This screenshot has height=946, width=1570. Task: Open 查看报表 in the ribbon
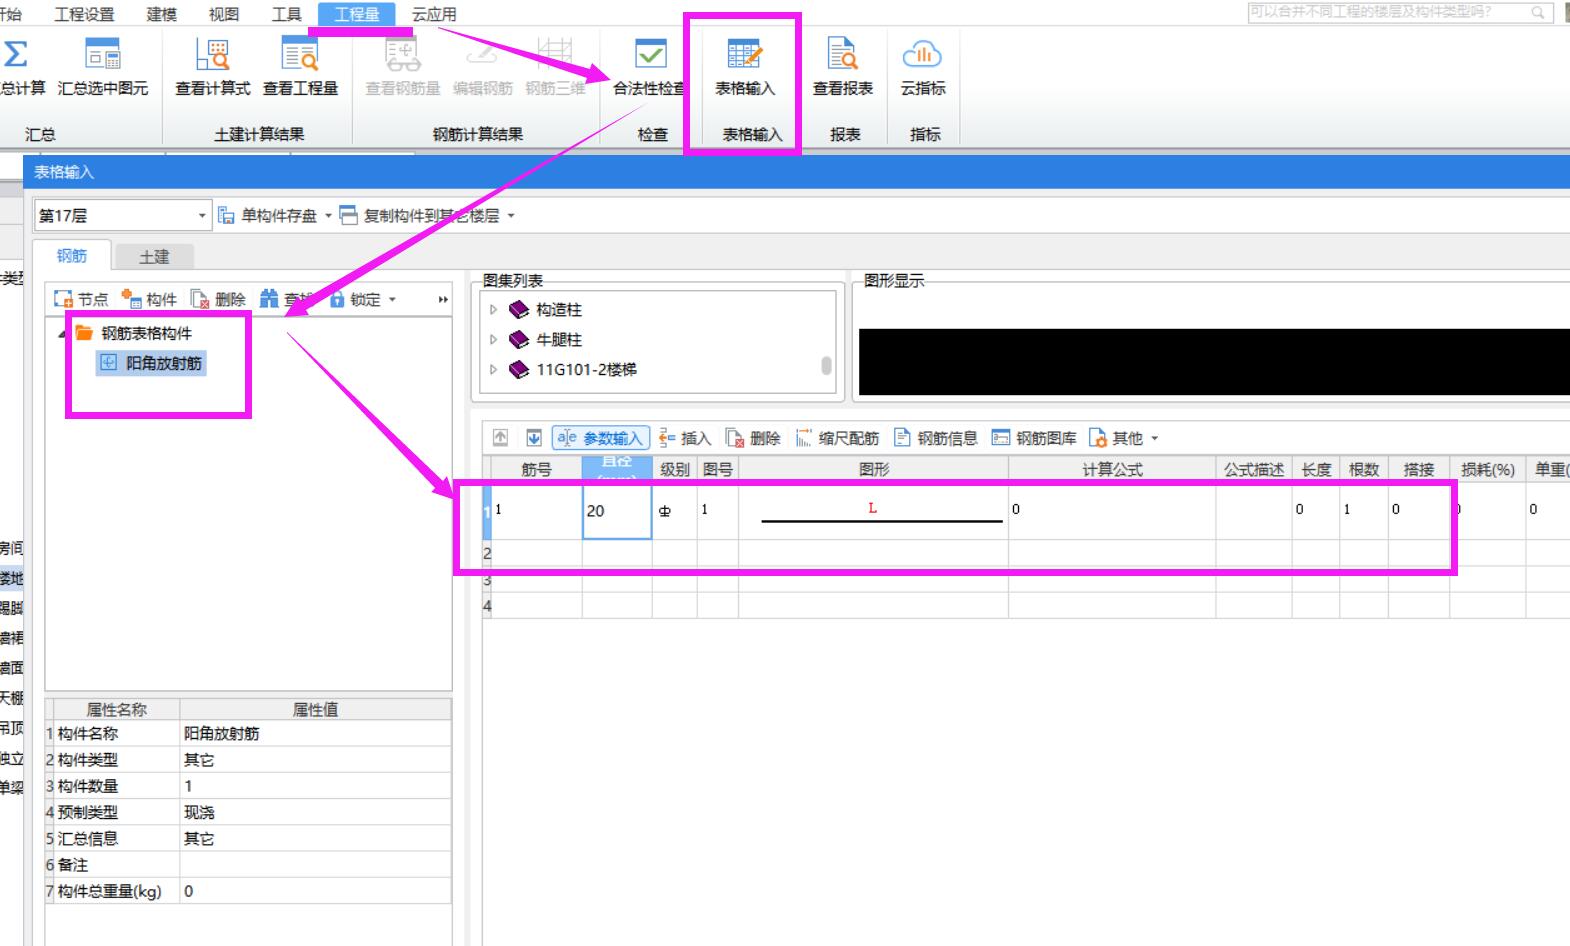(x=843, y=66)
